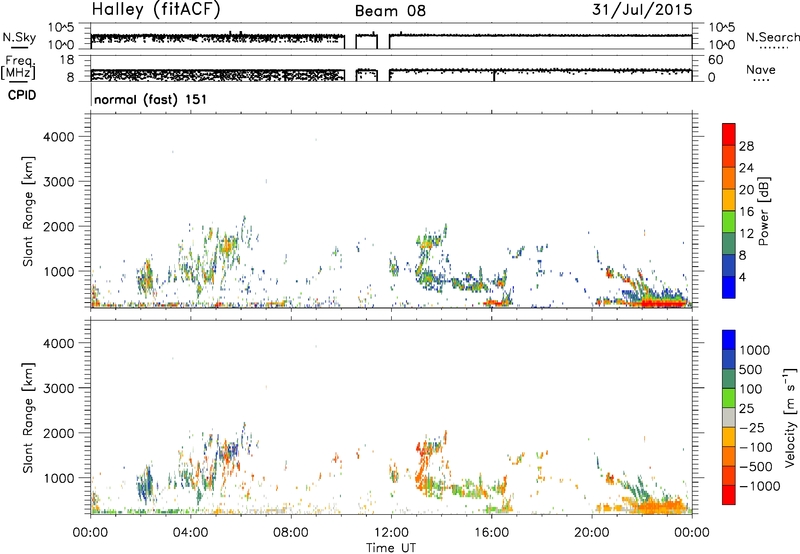
Task: Select the "60" Nave tick label
Action: [715, 60]
